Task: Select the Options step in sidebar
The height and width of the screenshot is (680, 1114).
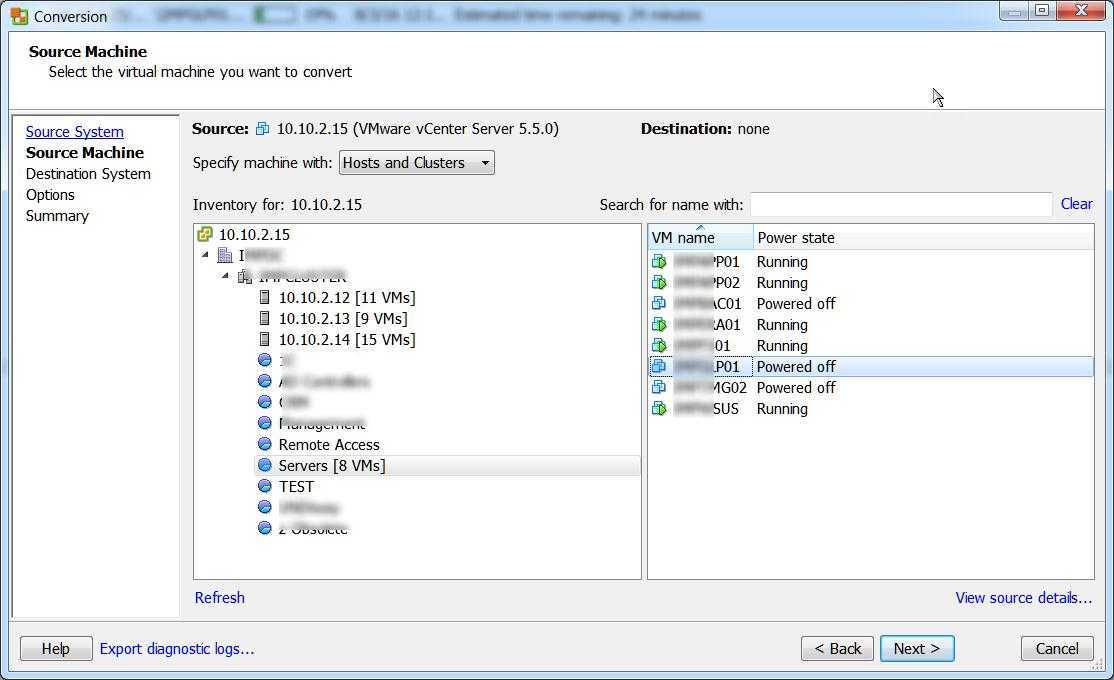Action: pos(50,195)
